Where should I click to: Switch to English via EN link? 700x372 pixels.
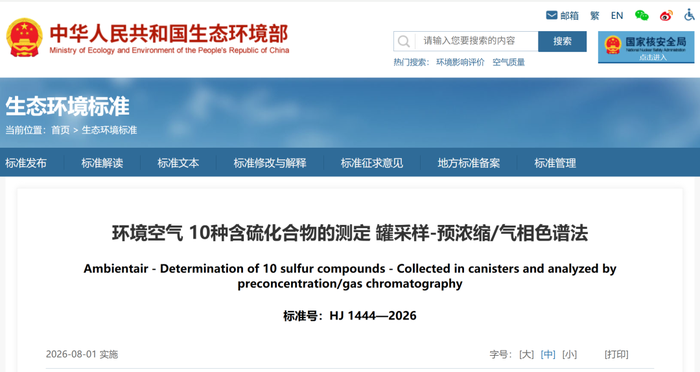click(617, 16)
